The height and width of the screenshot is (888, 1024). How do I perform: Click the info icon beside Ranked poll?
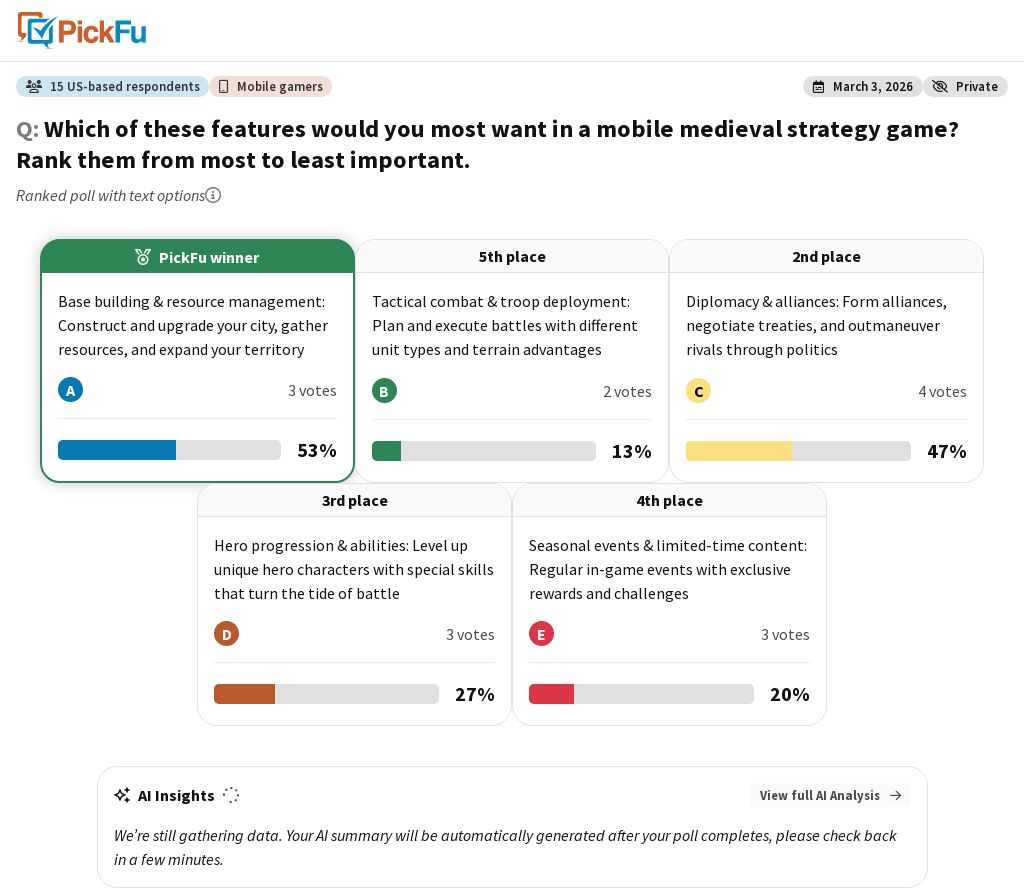213,195
